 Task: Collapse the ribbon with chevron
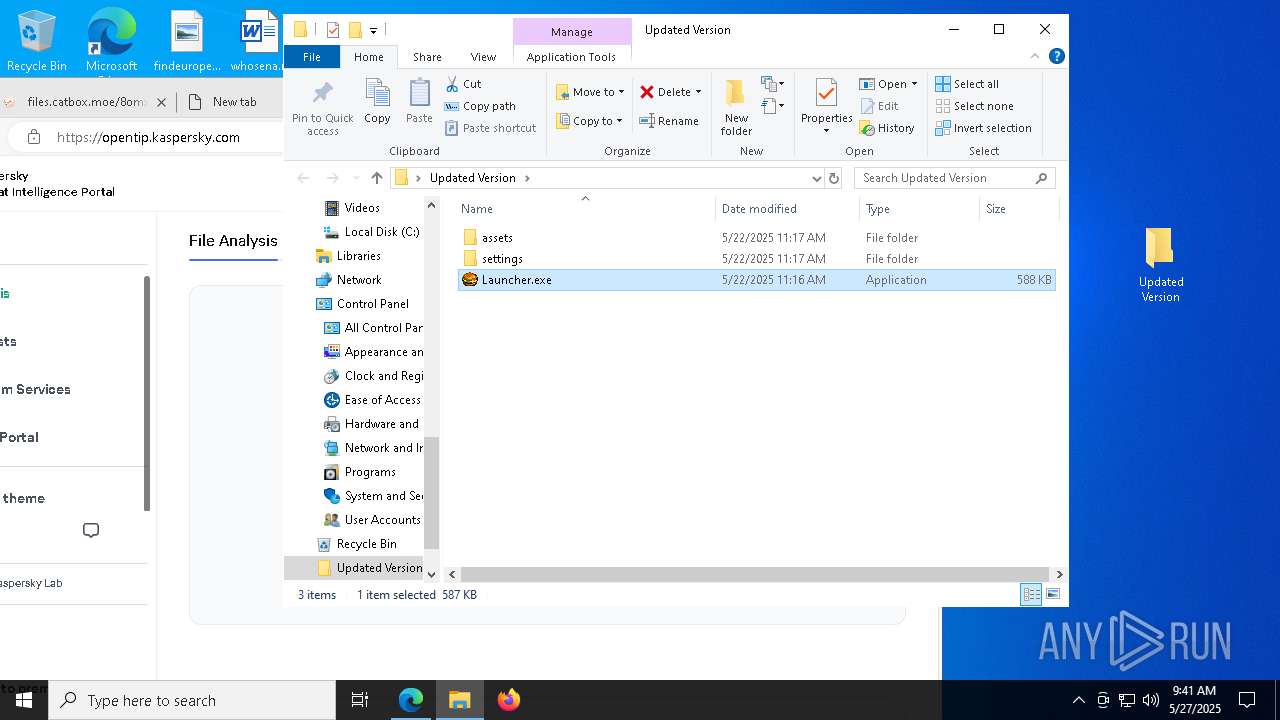pyautogui.click(x=1035, y=56)
